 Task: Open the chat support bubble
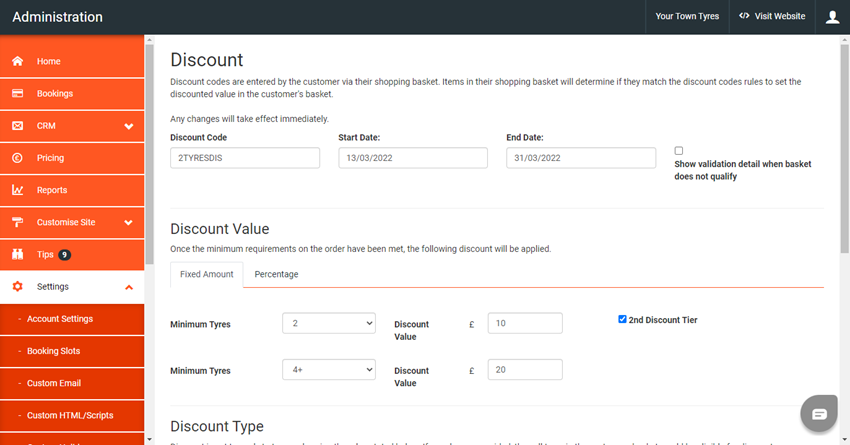(x=819, y=414)
